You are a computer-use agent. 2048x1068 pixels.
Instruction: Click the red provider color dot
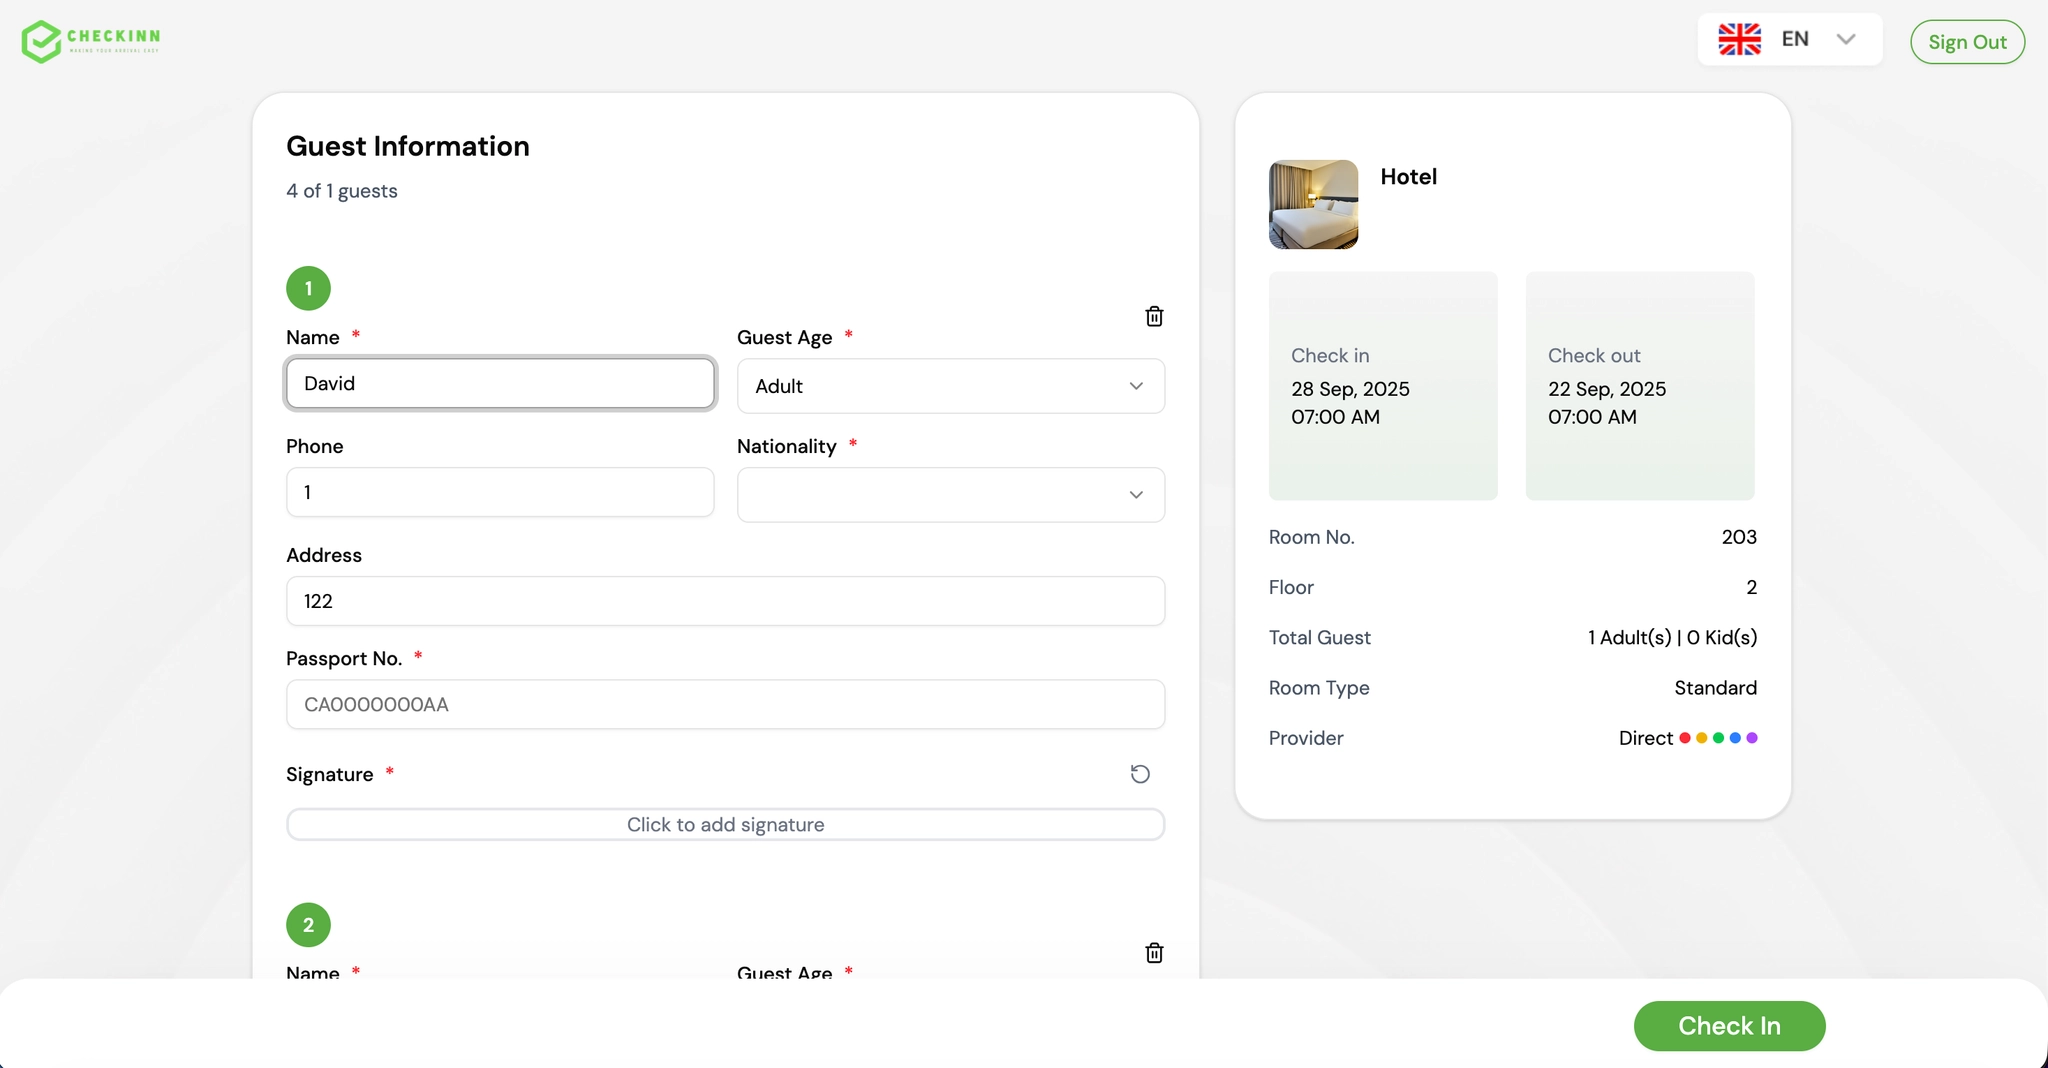click(1685, 738)
